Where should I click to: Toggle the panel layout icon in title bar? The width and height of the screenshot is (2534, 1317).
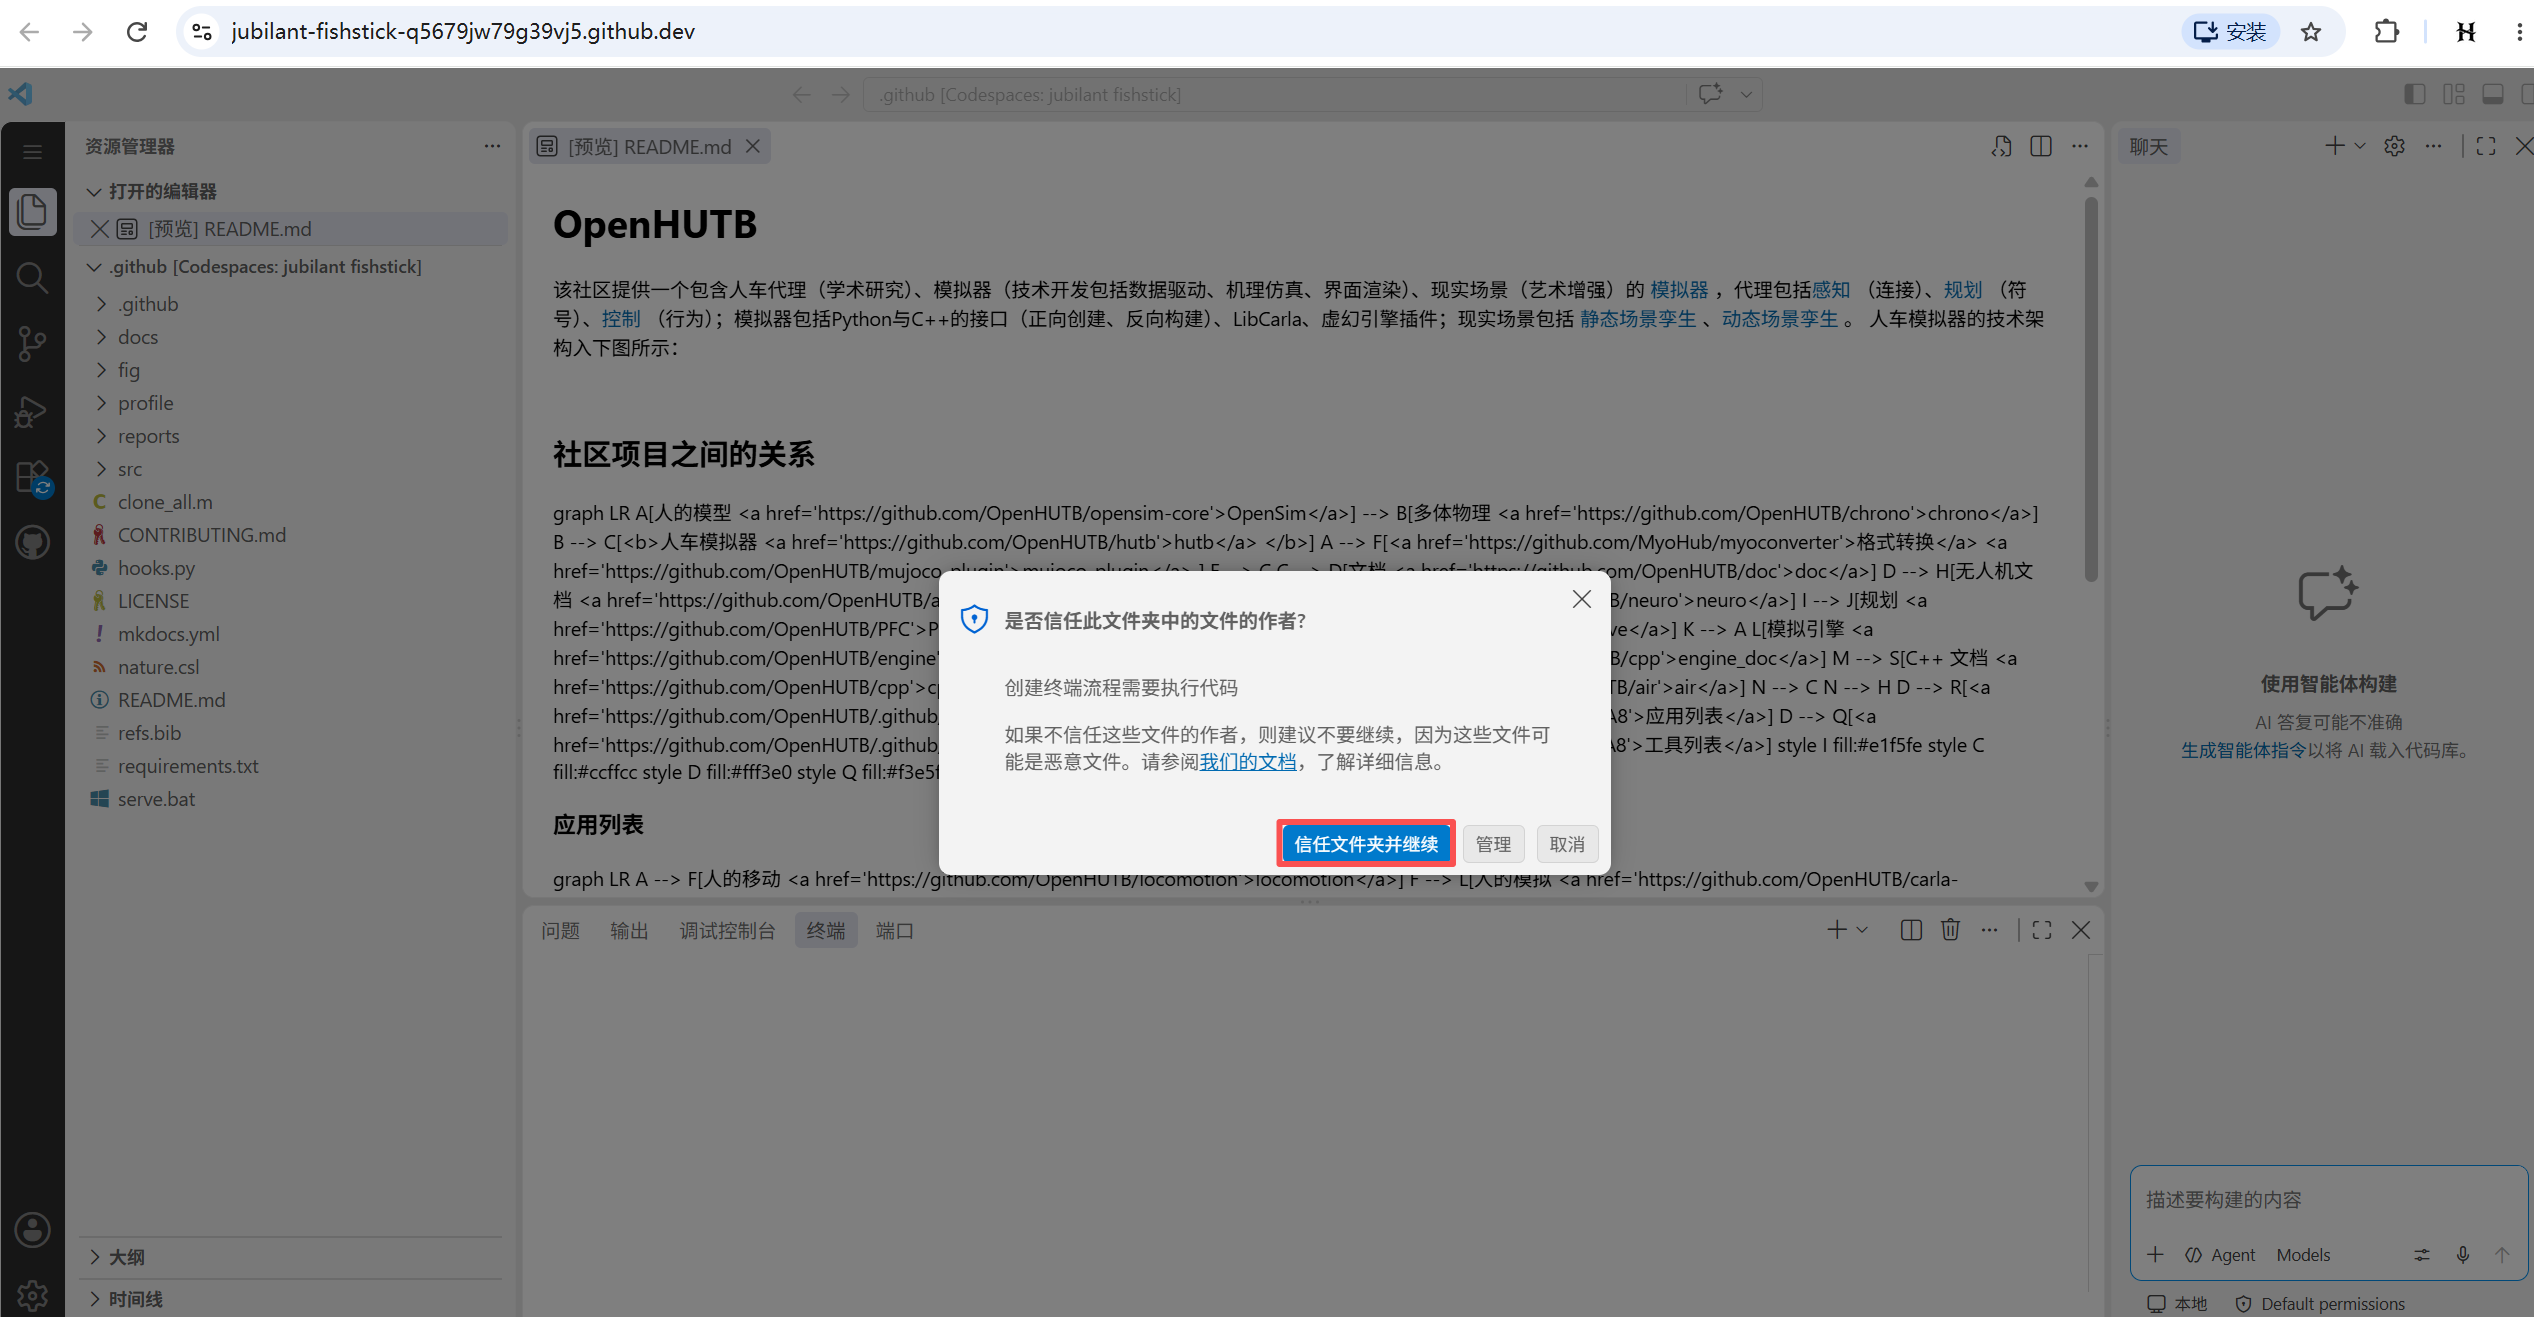coord(2493,94)
